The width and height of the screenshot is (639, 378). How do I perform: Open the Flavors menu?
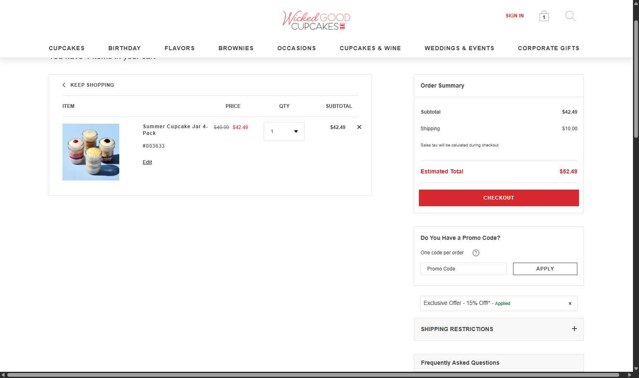tap(180, 48)
